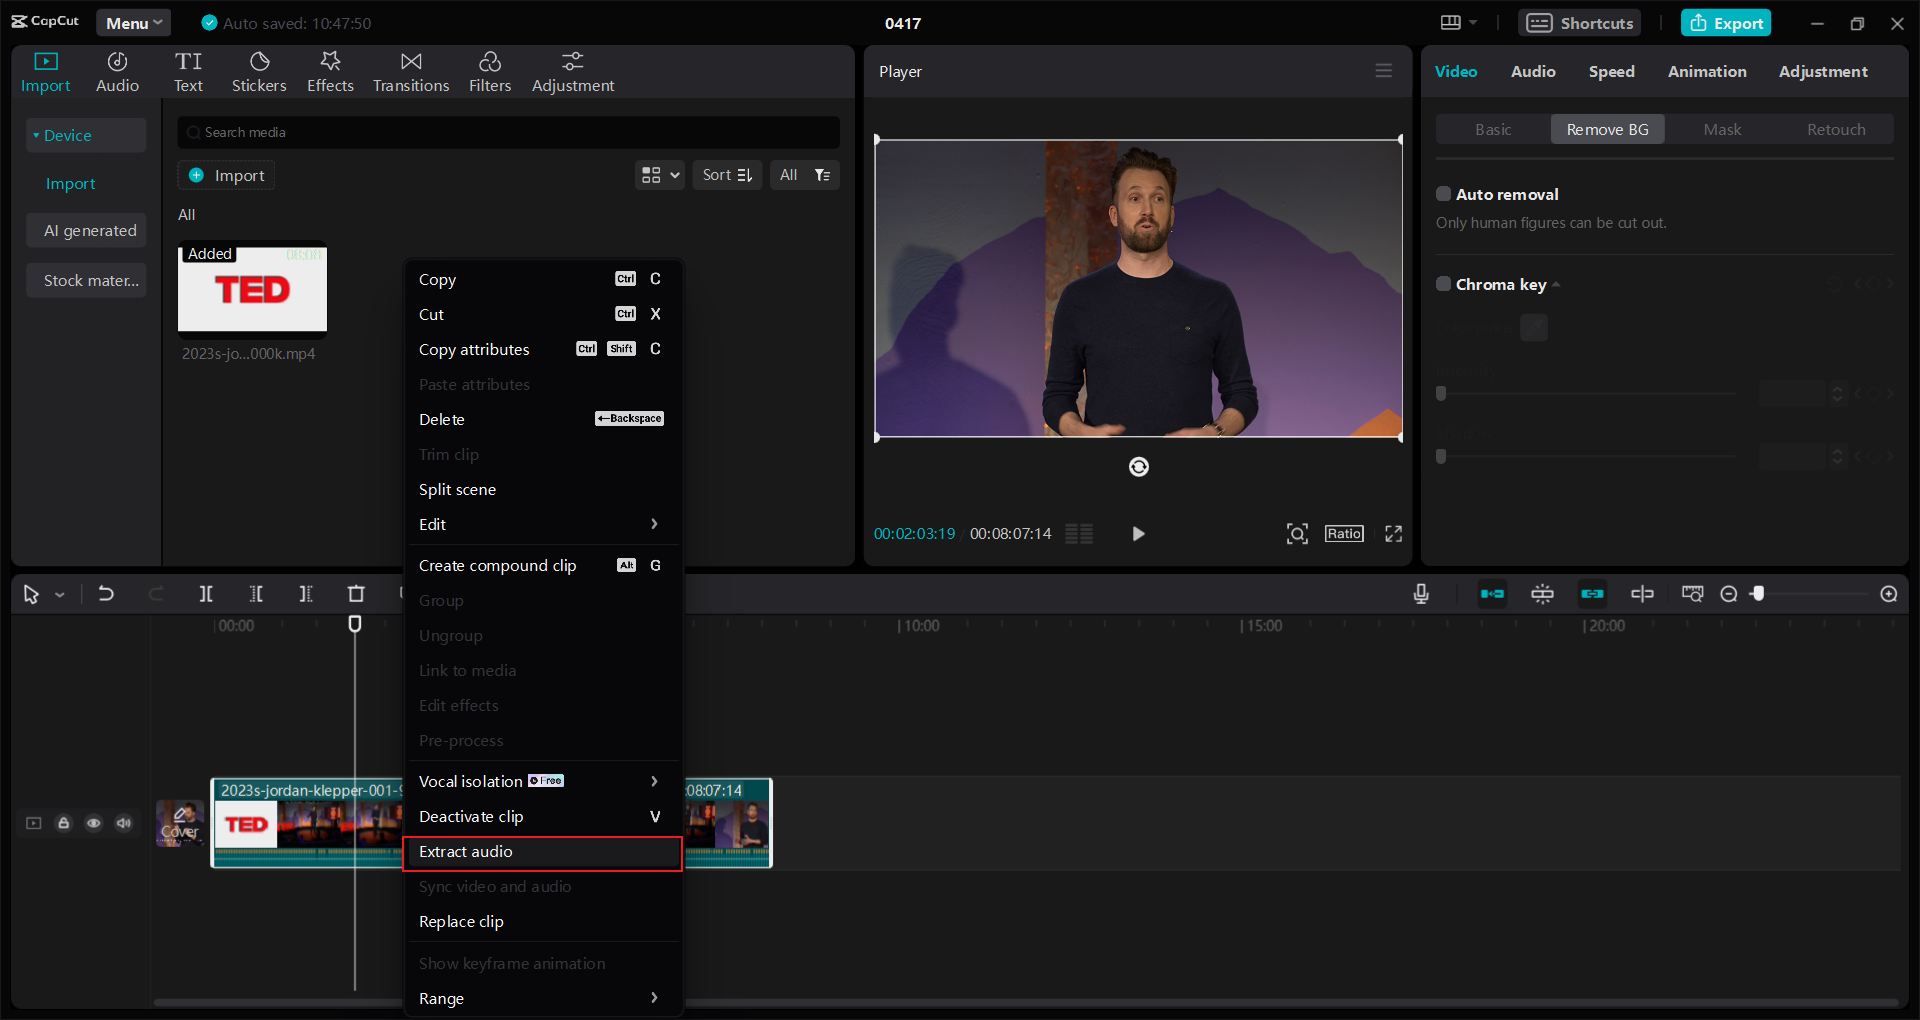
Task: Click the Export button
Action: 1725,22
